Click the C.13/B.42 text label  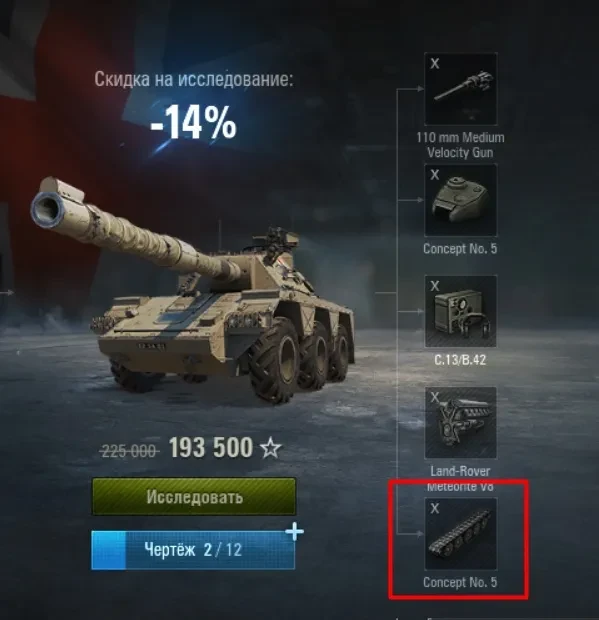[x=460, y=360]
